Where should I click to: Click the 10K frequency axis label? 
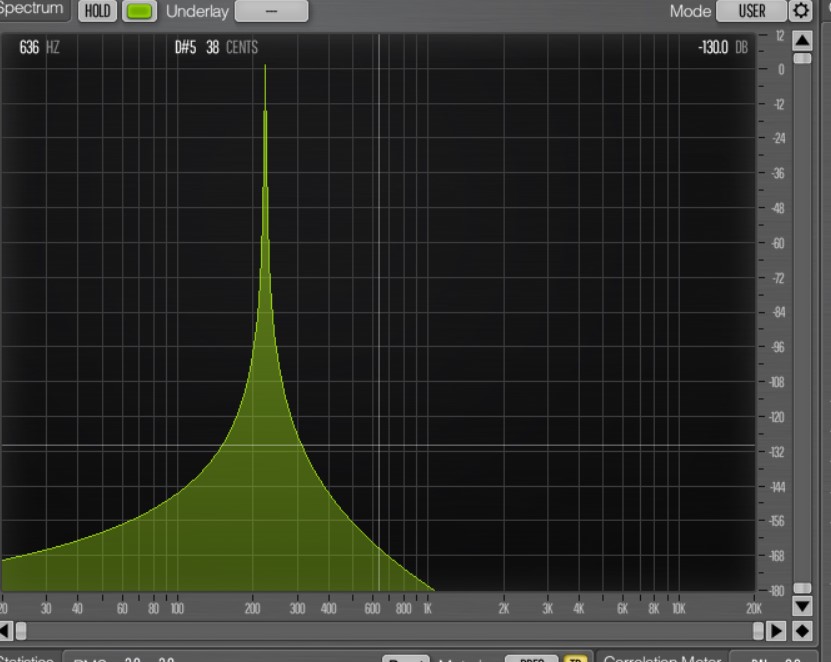pyautogui.click(x=678, y=608)
